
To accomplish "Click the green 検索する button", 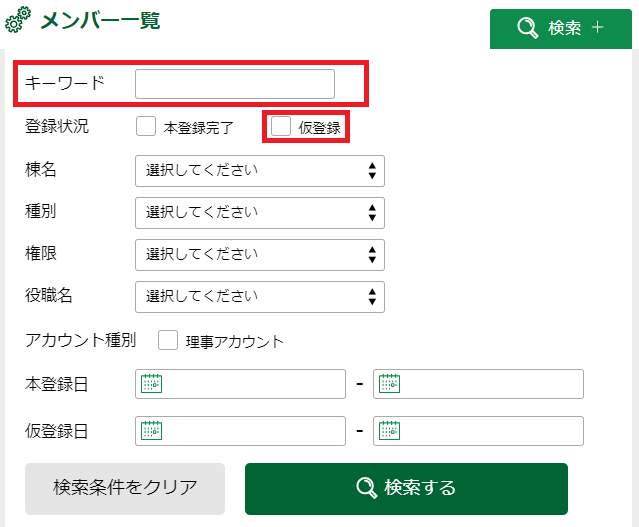I will coord(406,488).
